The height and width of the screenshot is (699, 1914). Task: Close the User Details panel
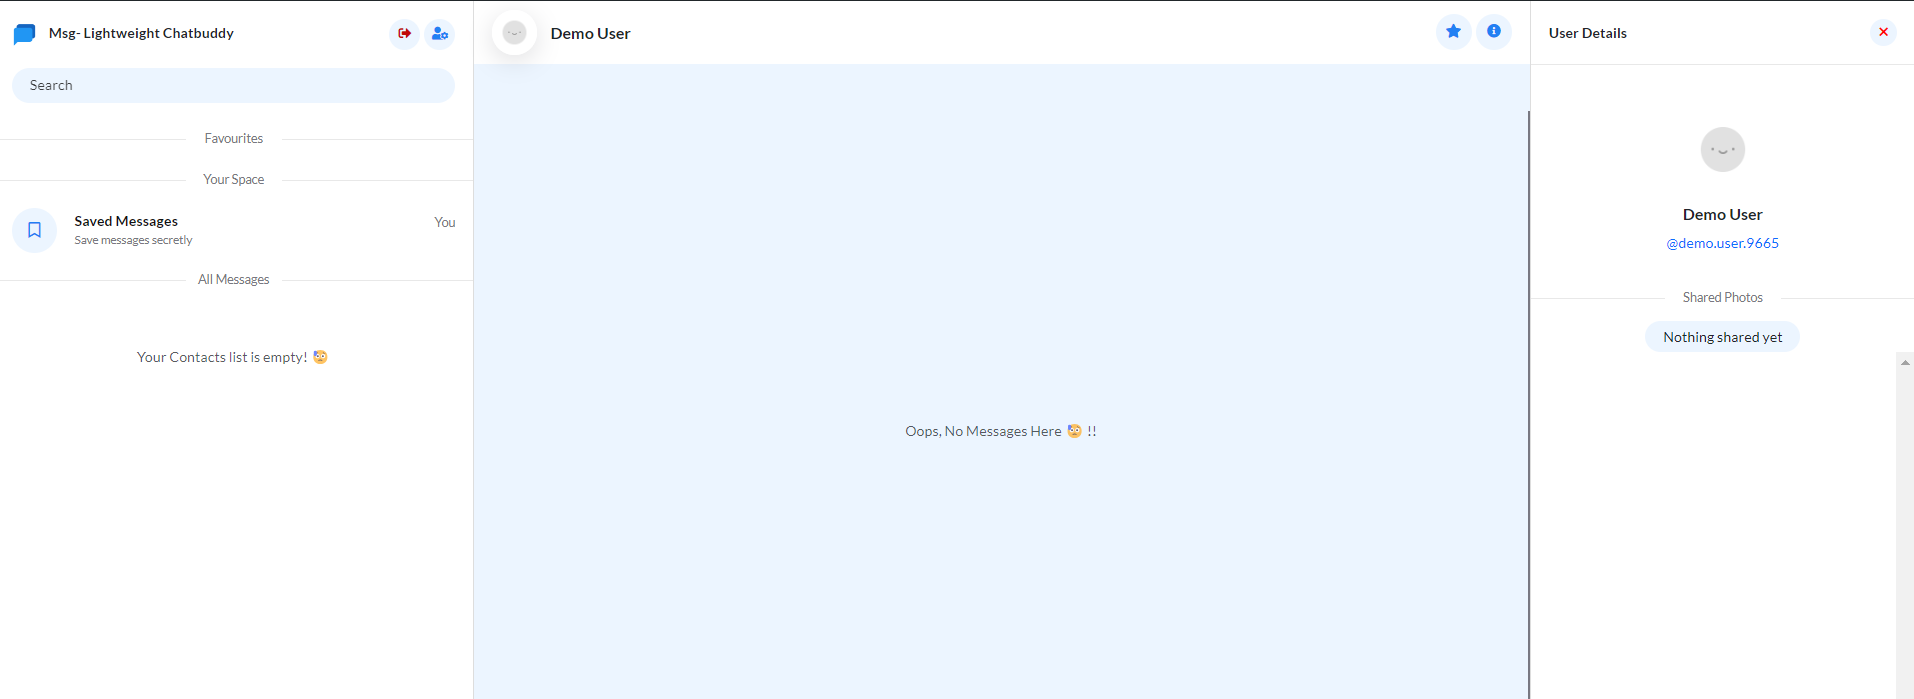pos(1883,32)
